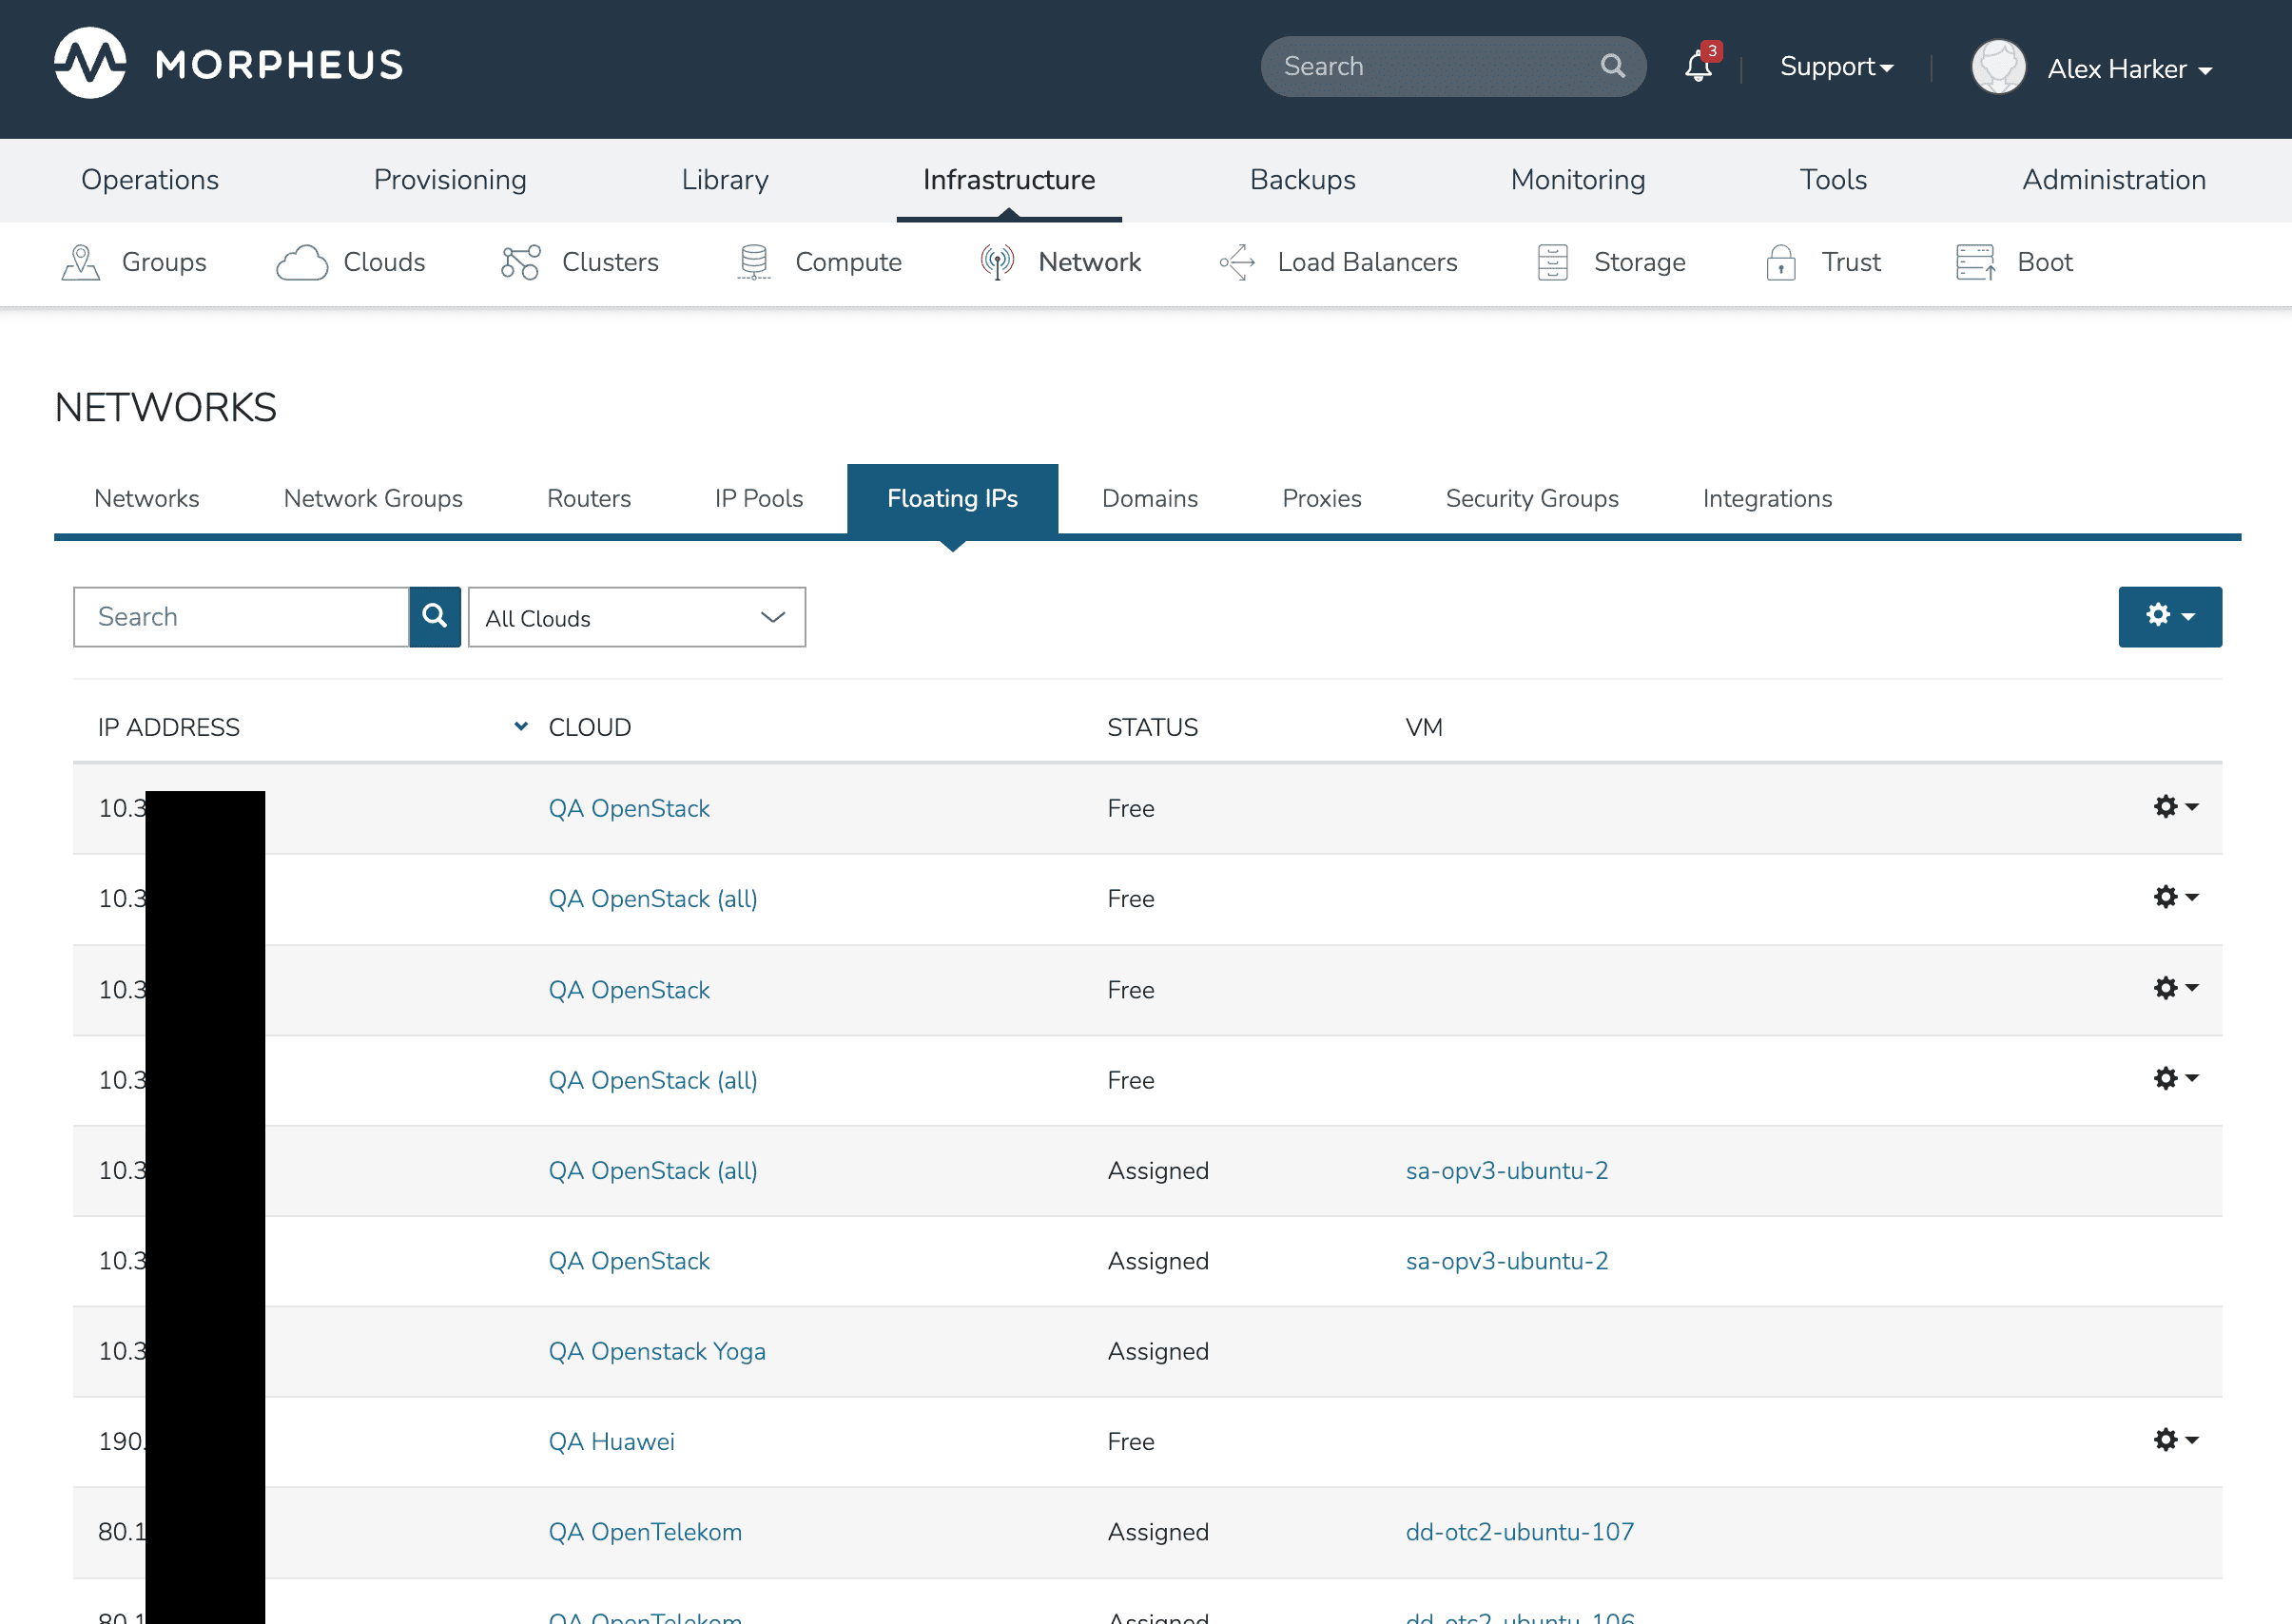The width and height of the screenshot is (2292, 1624).
Task: Open the QA OpenTelekom cloud link
Action: coord(645,1531)
